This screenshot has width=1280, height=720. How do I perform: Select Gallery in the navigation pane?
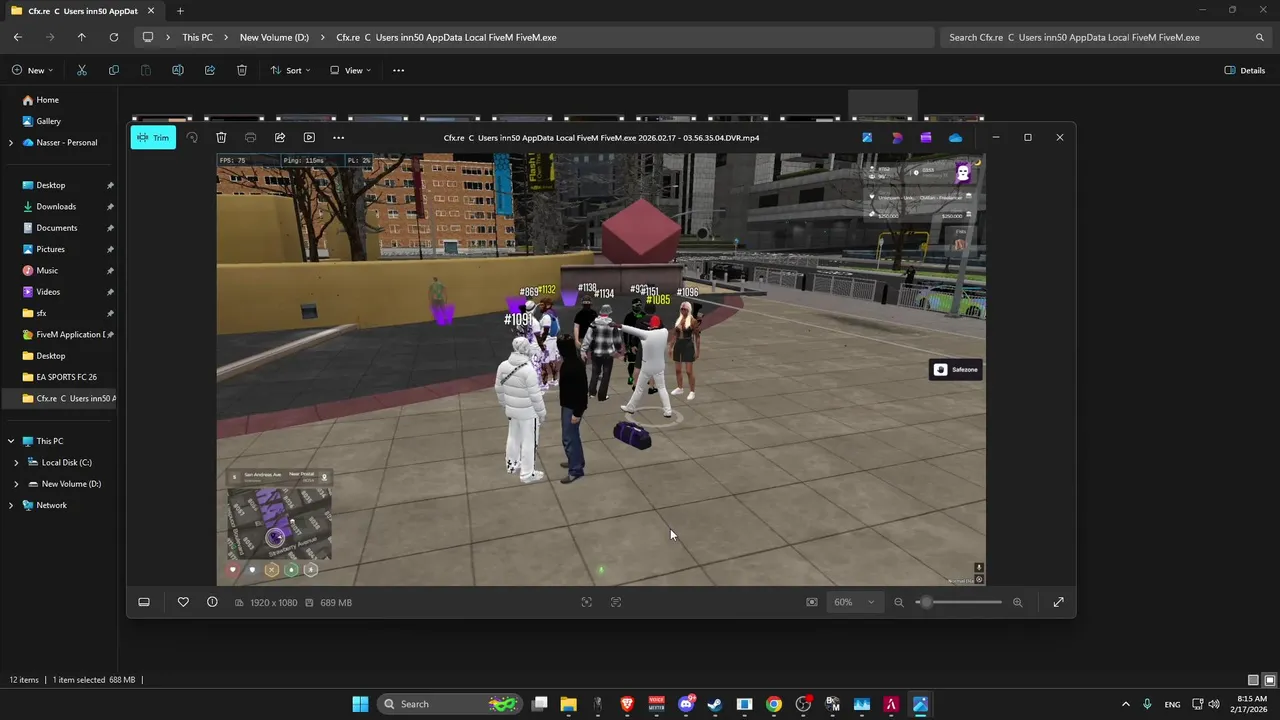48,121
